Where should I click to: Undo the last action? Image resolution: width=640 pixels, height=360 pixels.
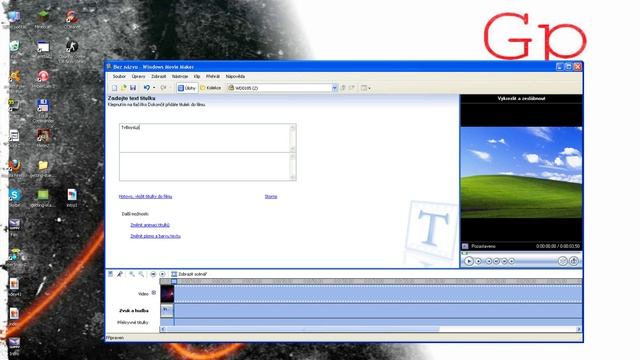coord(147,88)
